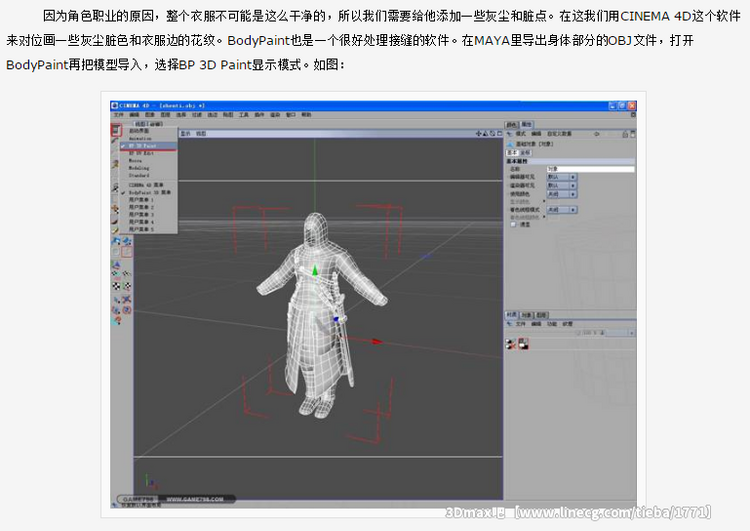Click the back arrow icon left of 模式
750x531 pixels.
click(x=510, y=134)
